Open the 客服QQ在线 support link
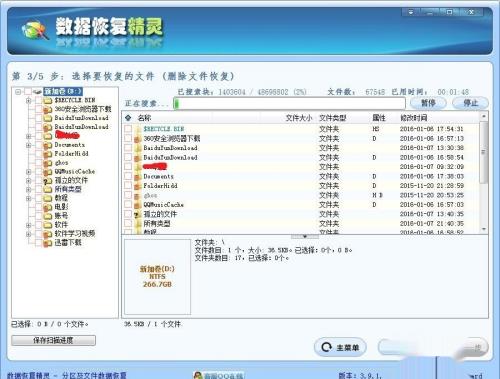This screenshot has height=379, width=500. [x=223, y=376]
